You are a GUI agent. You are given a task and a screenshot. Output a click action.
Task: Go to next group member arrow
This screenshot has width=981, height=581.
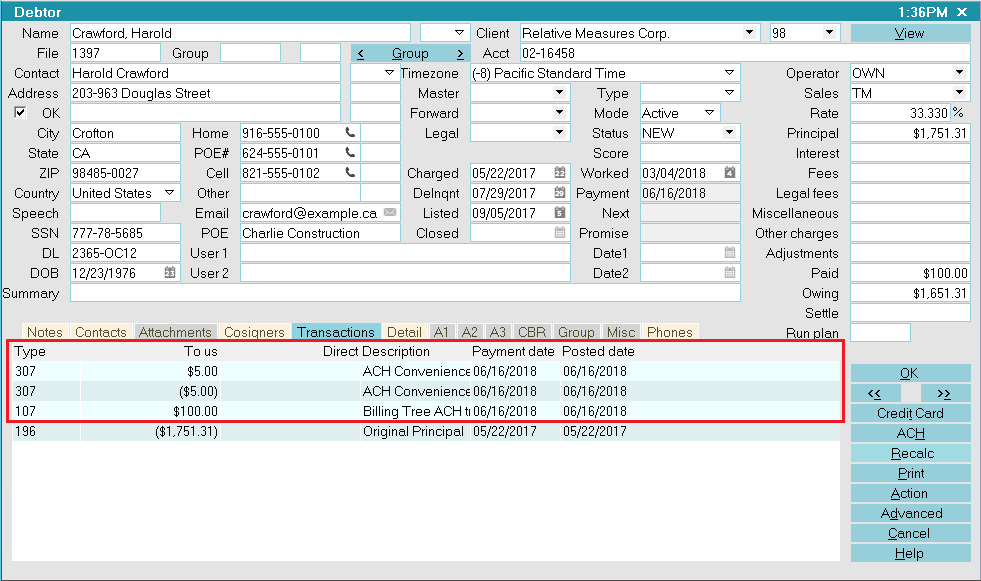coord(460,54)
